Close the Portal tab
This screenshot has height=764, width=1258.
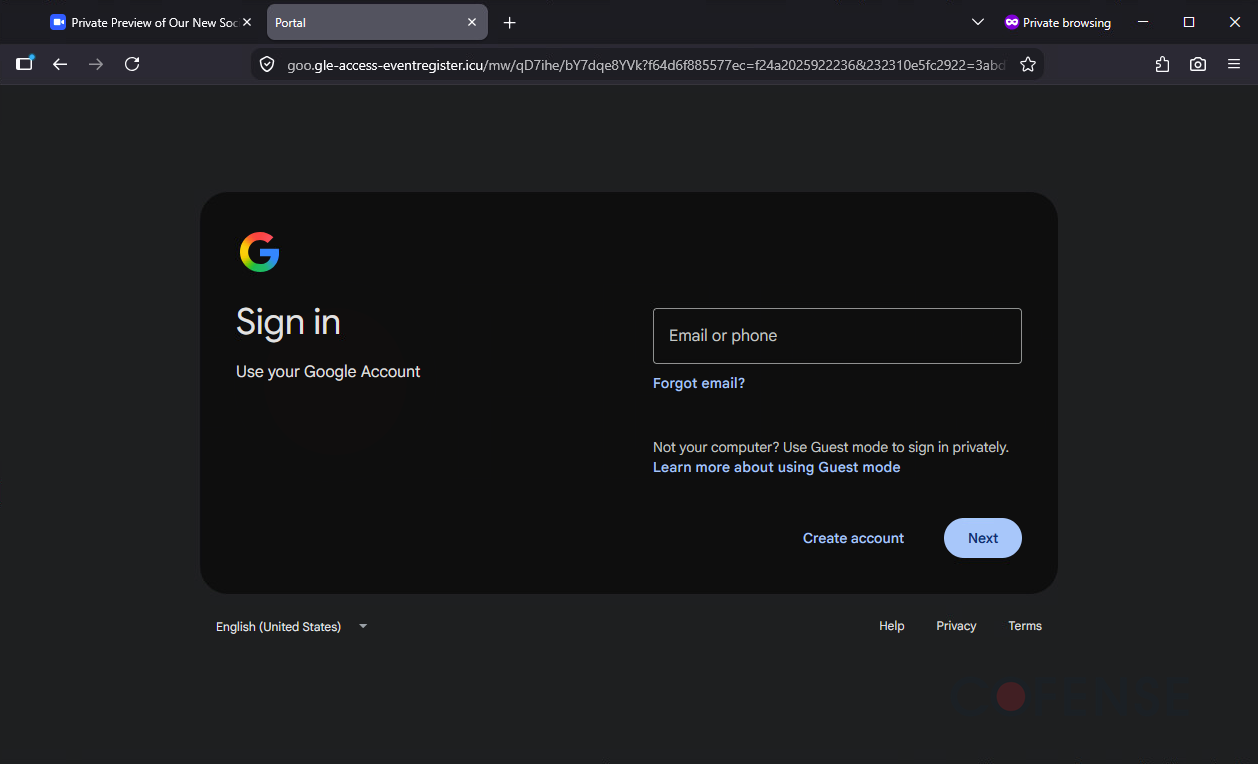click(472, 22)
